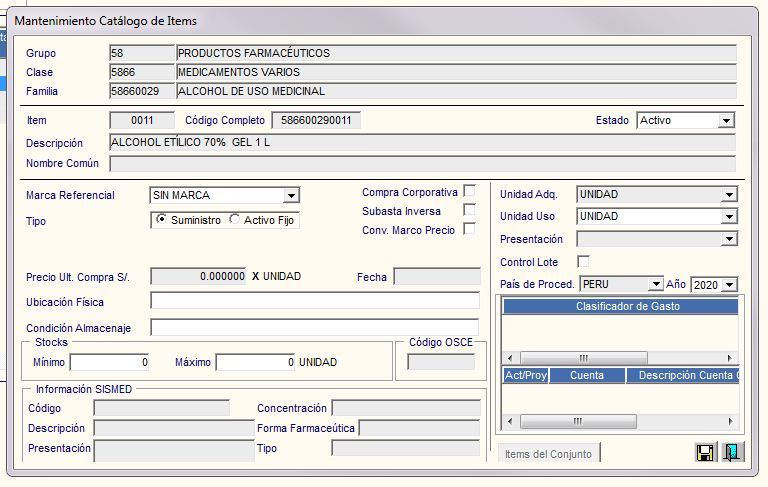Tick the Control Lote checkbox
Viewport: 768px width, 487px height.
(584, 262)
